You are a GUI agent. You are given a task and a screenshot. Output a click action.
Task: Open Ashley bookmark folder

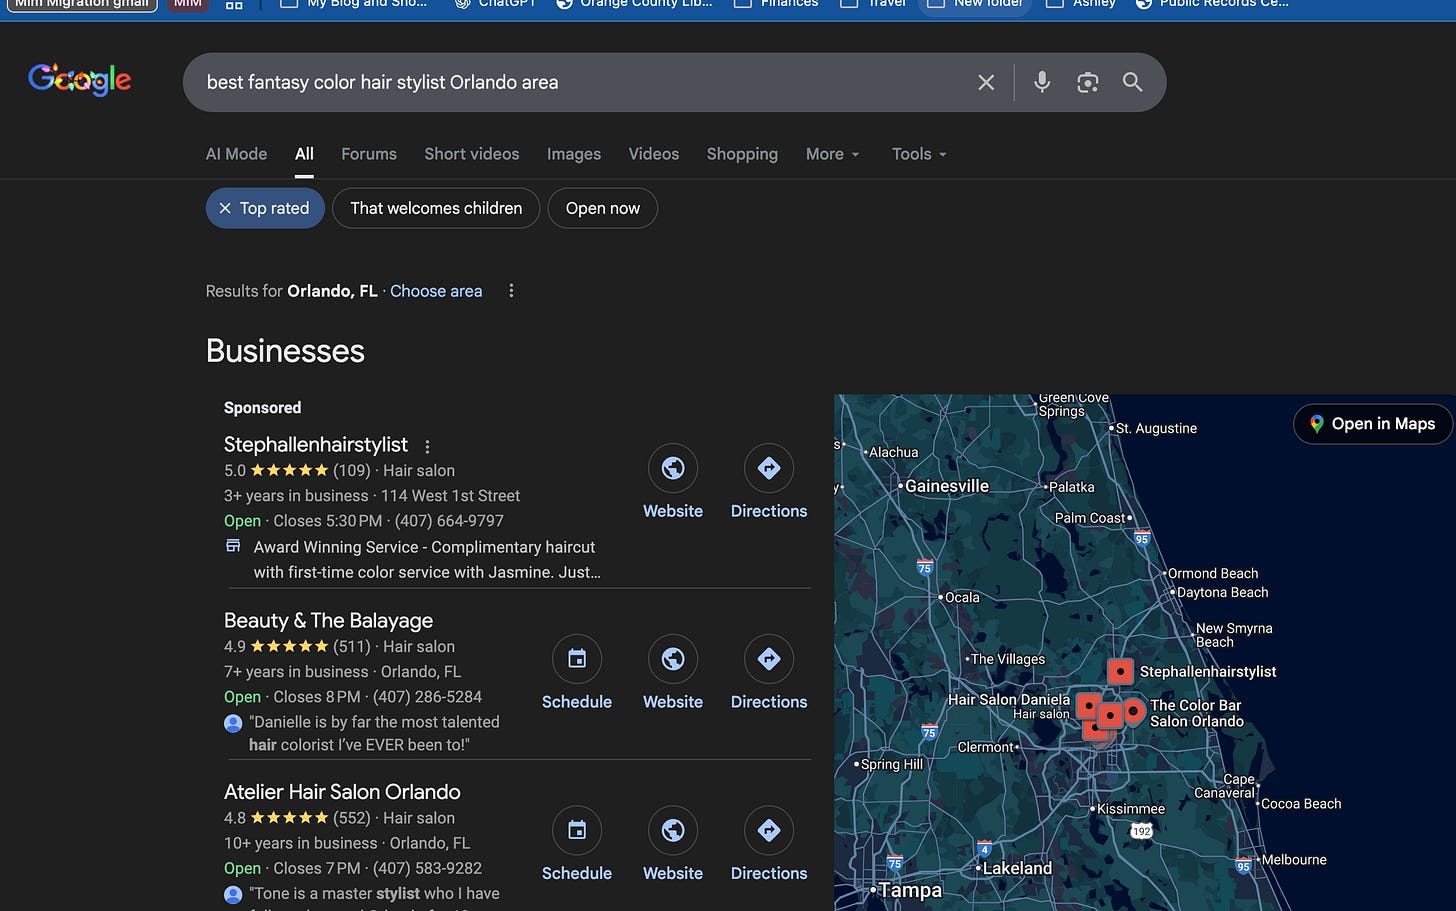coord(1081,4)
